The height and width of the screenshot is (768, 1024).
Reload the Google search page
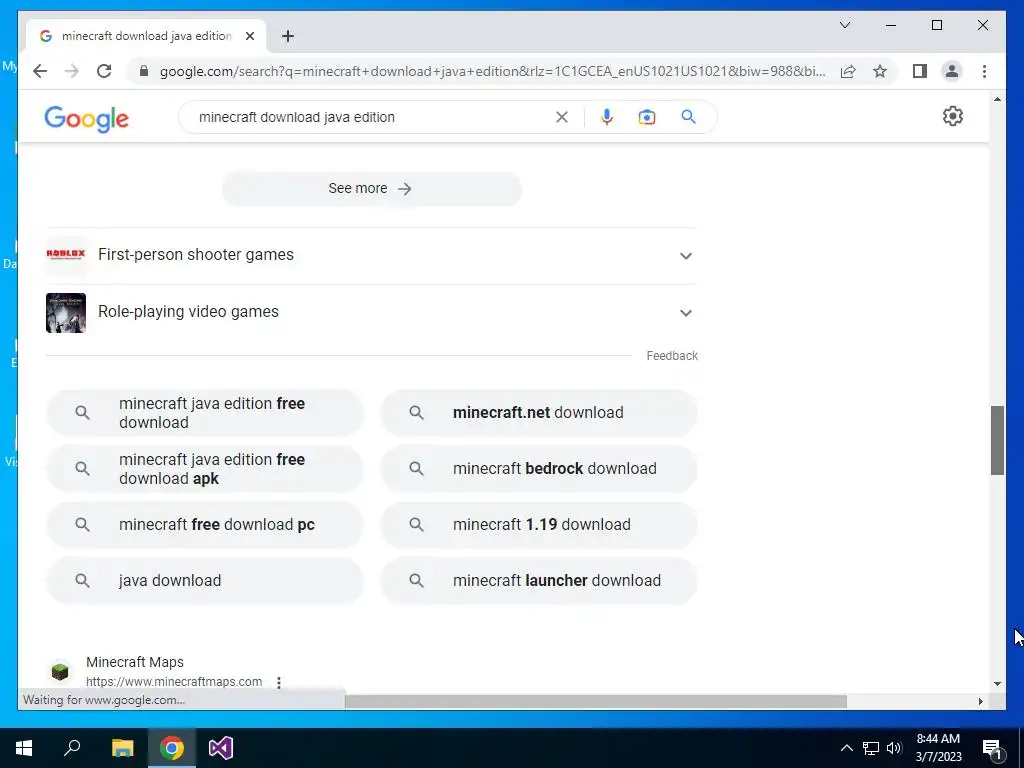(104, 71)
